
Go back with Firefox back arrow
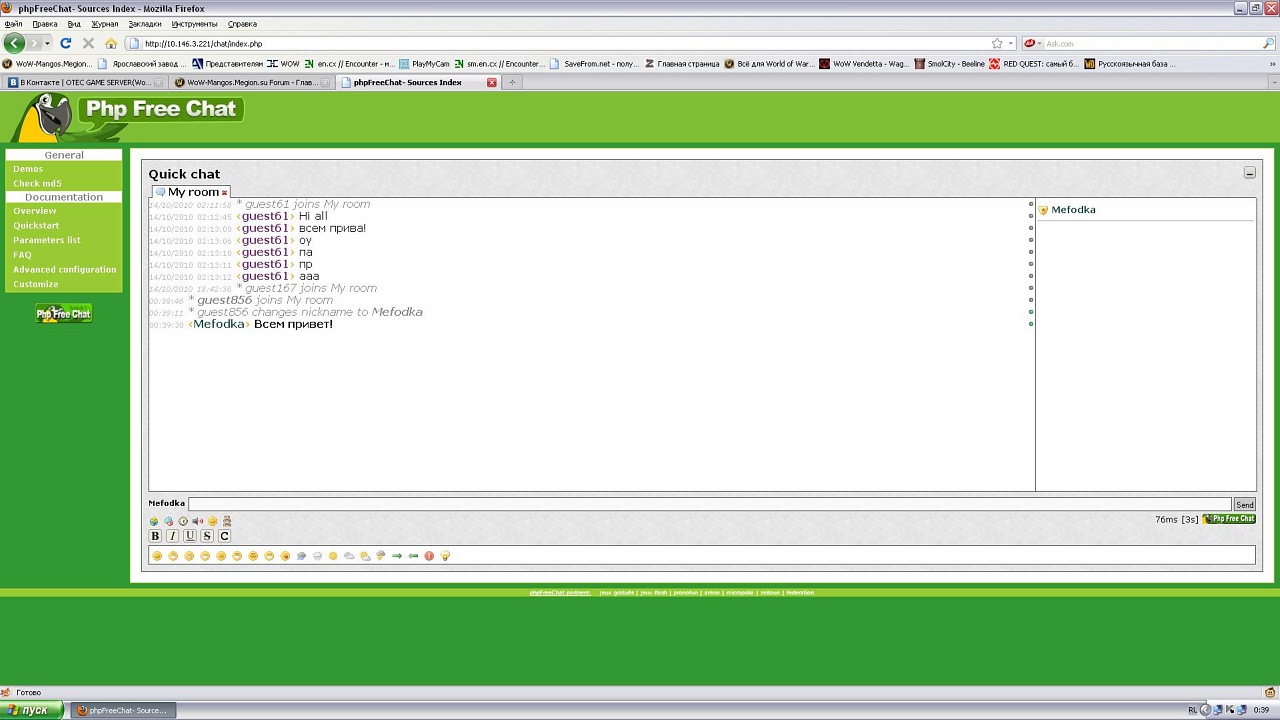coord(14,43)
